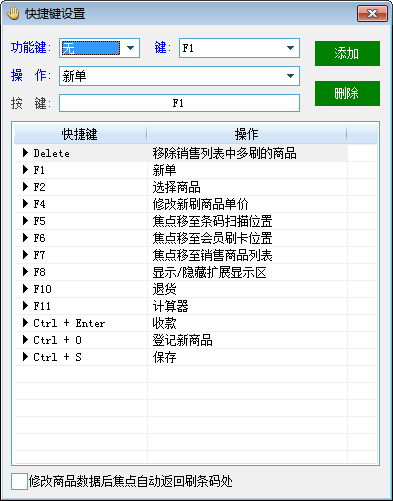Select the Ctrl + O shortcut cell
This screenshot has width=393, height=501.
[x=89, y=340]
